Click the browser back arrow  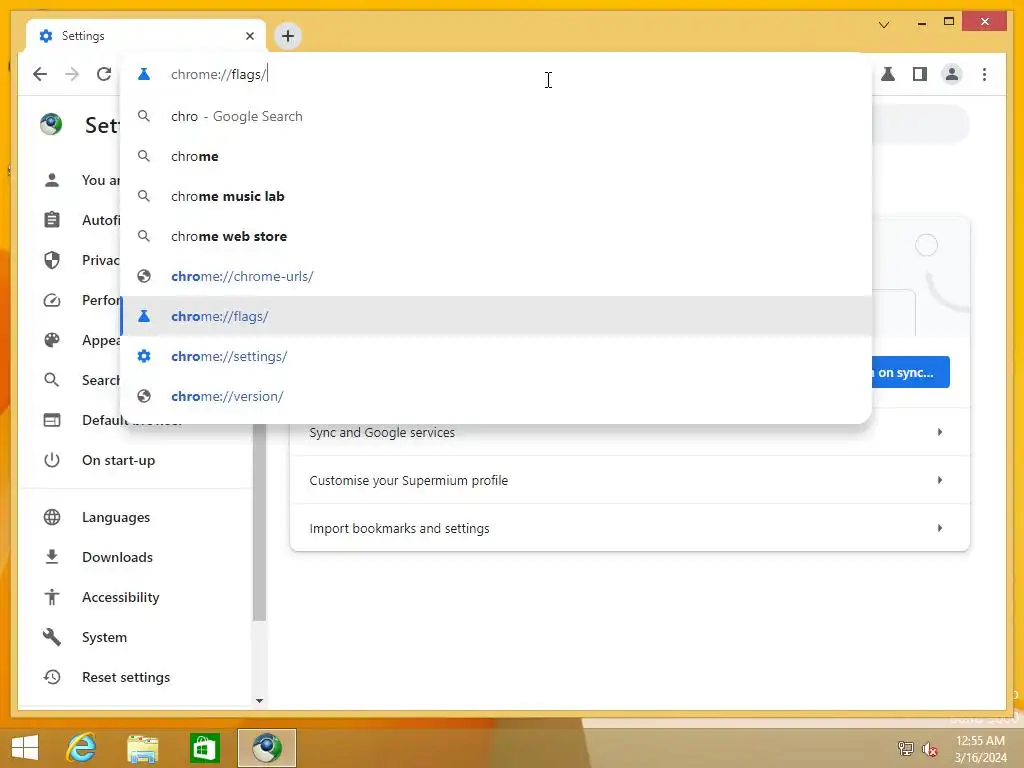click(40, 74)
